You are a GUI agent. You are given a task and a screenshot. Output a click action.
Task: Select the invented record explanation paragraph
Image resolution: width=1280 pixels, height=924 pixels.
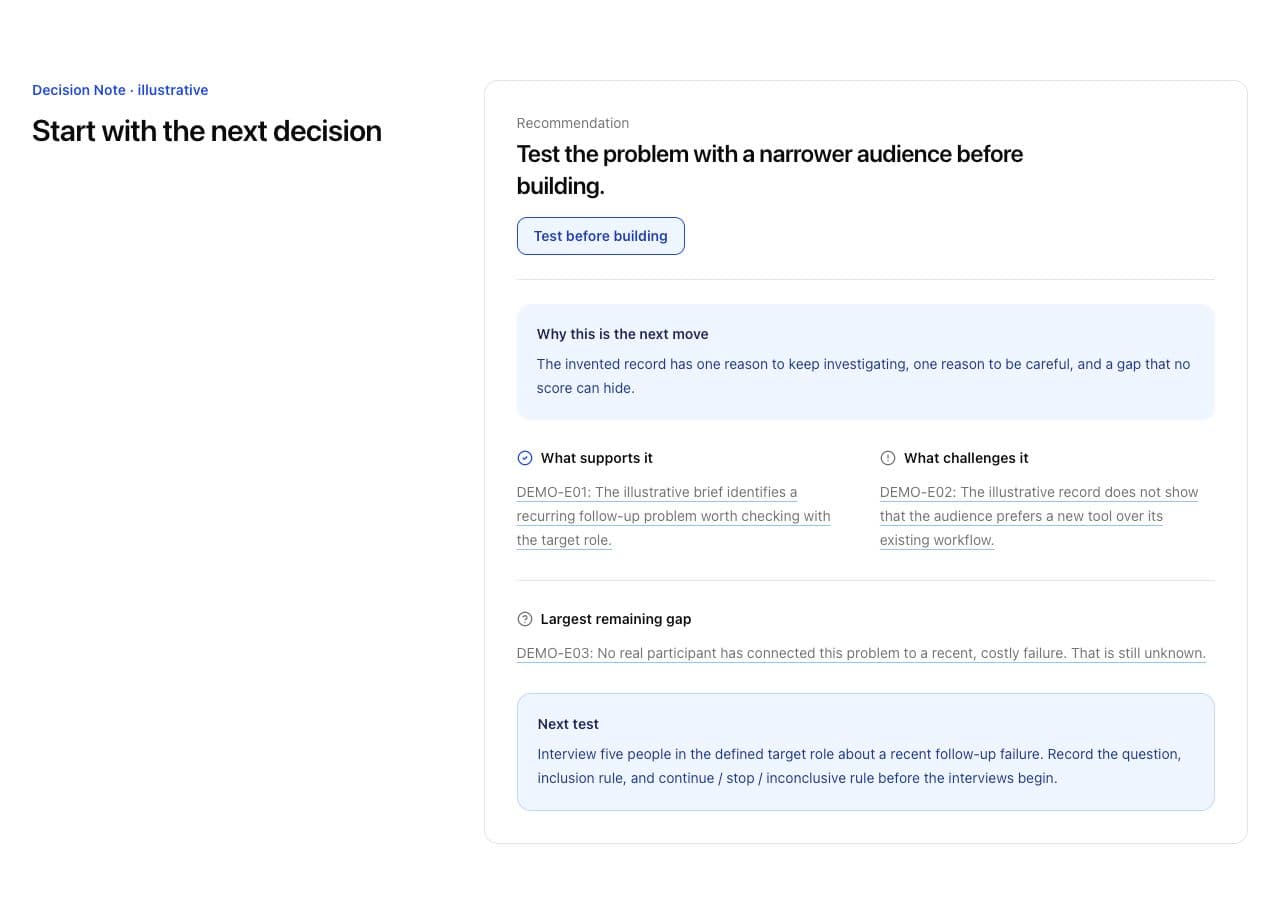click(864, 376)
